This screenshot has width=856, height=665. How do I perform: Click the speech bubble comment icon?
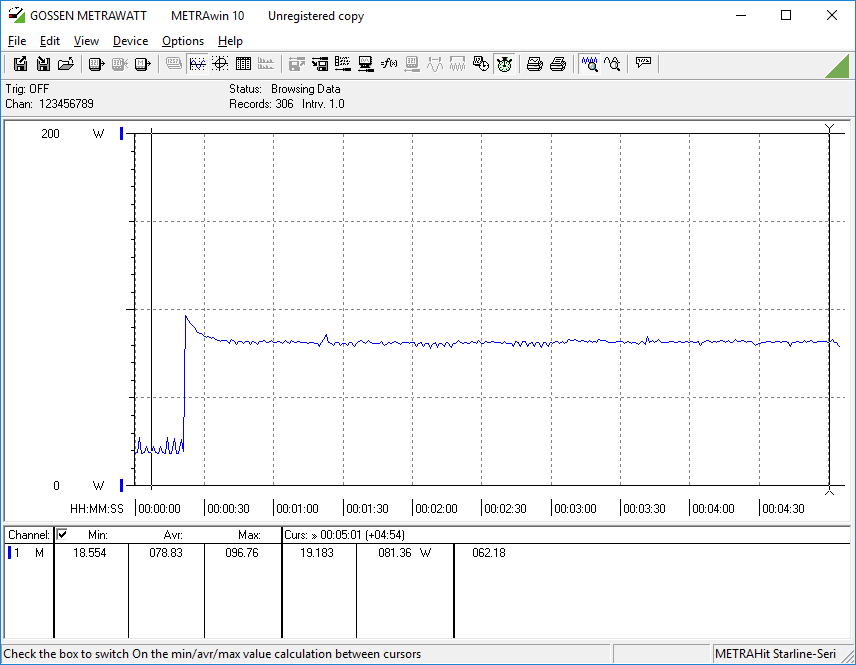pyautogui.click(x=643, y=64)
